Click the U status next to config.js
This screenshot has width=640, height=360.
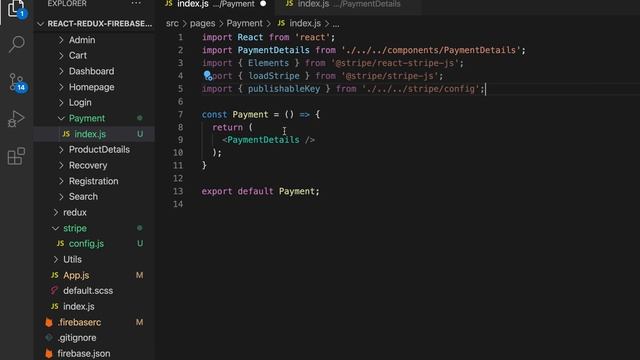[140, 244]
